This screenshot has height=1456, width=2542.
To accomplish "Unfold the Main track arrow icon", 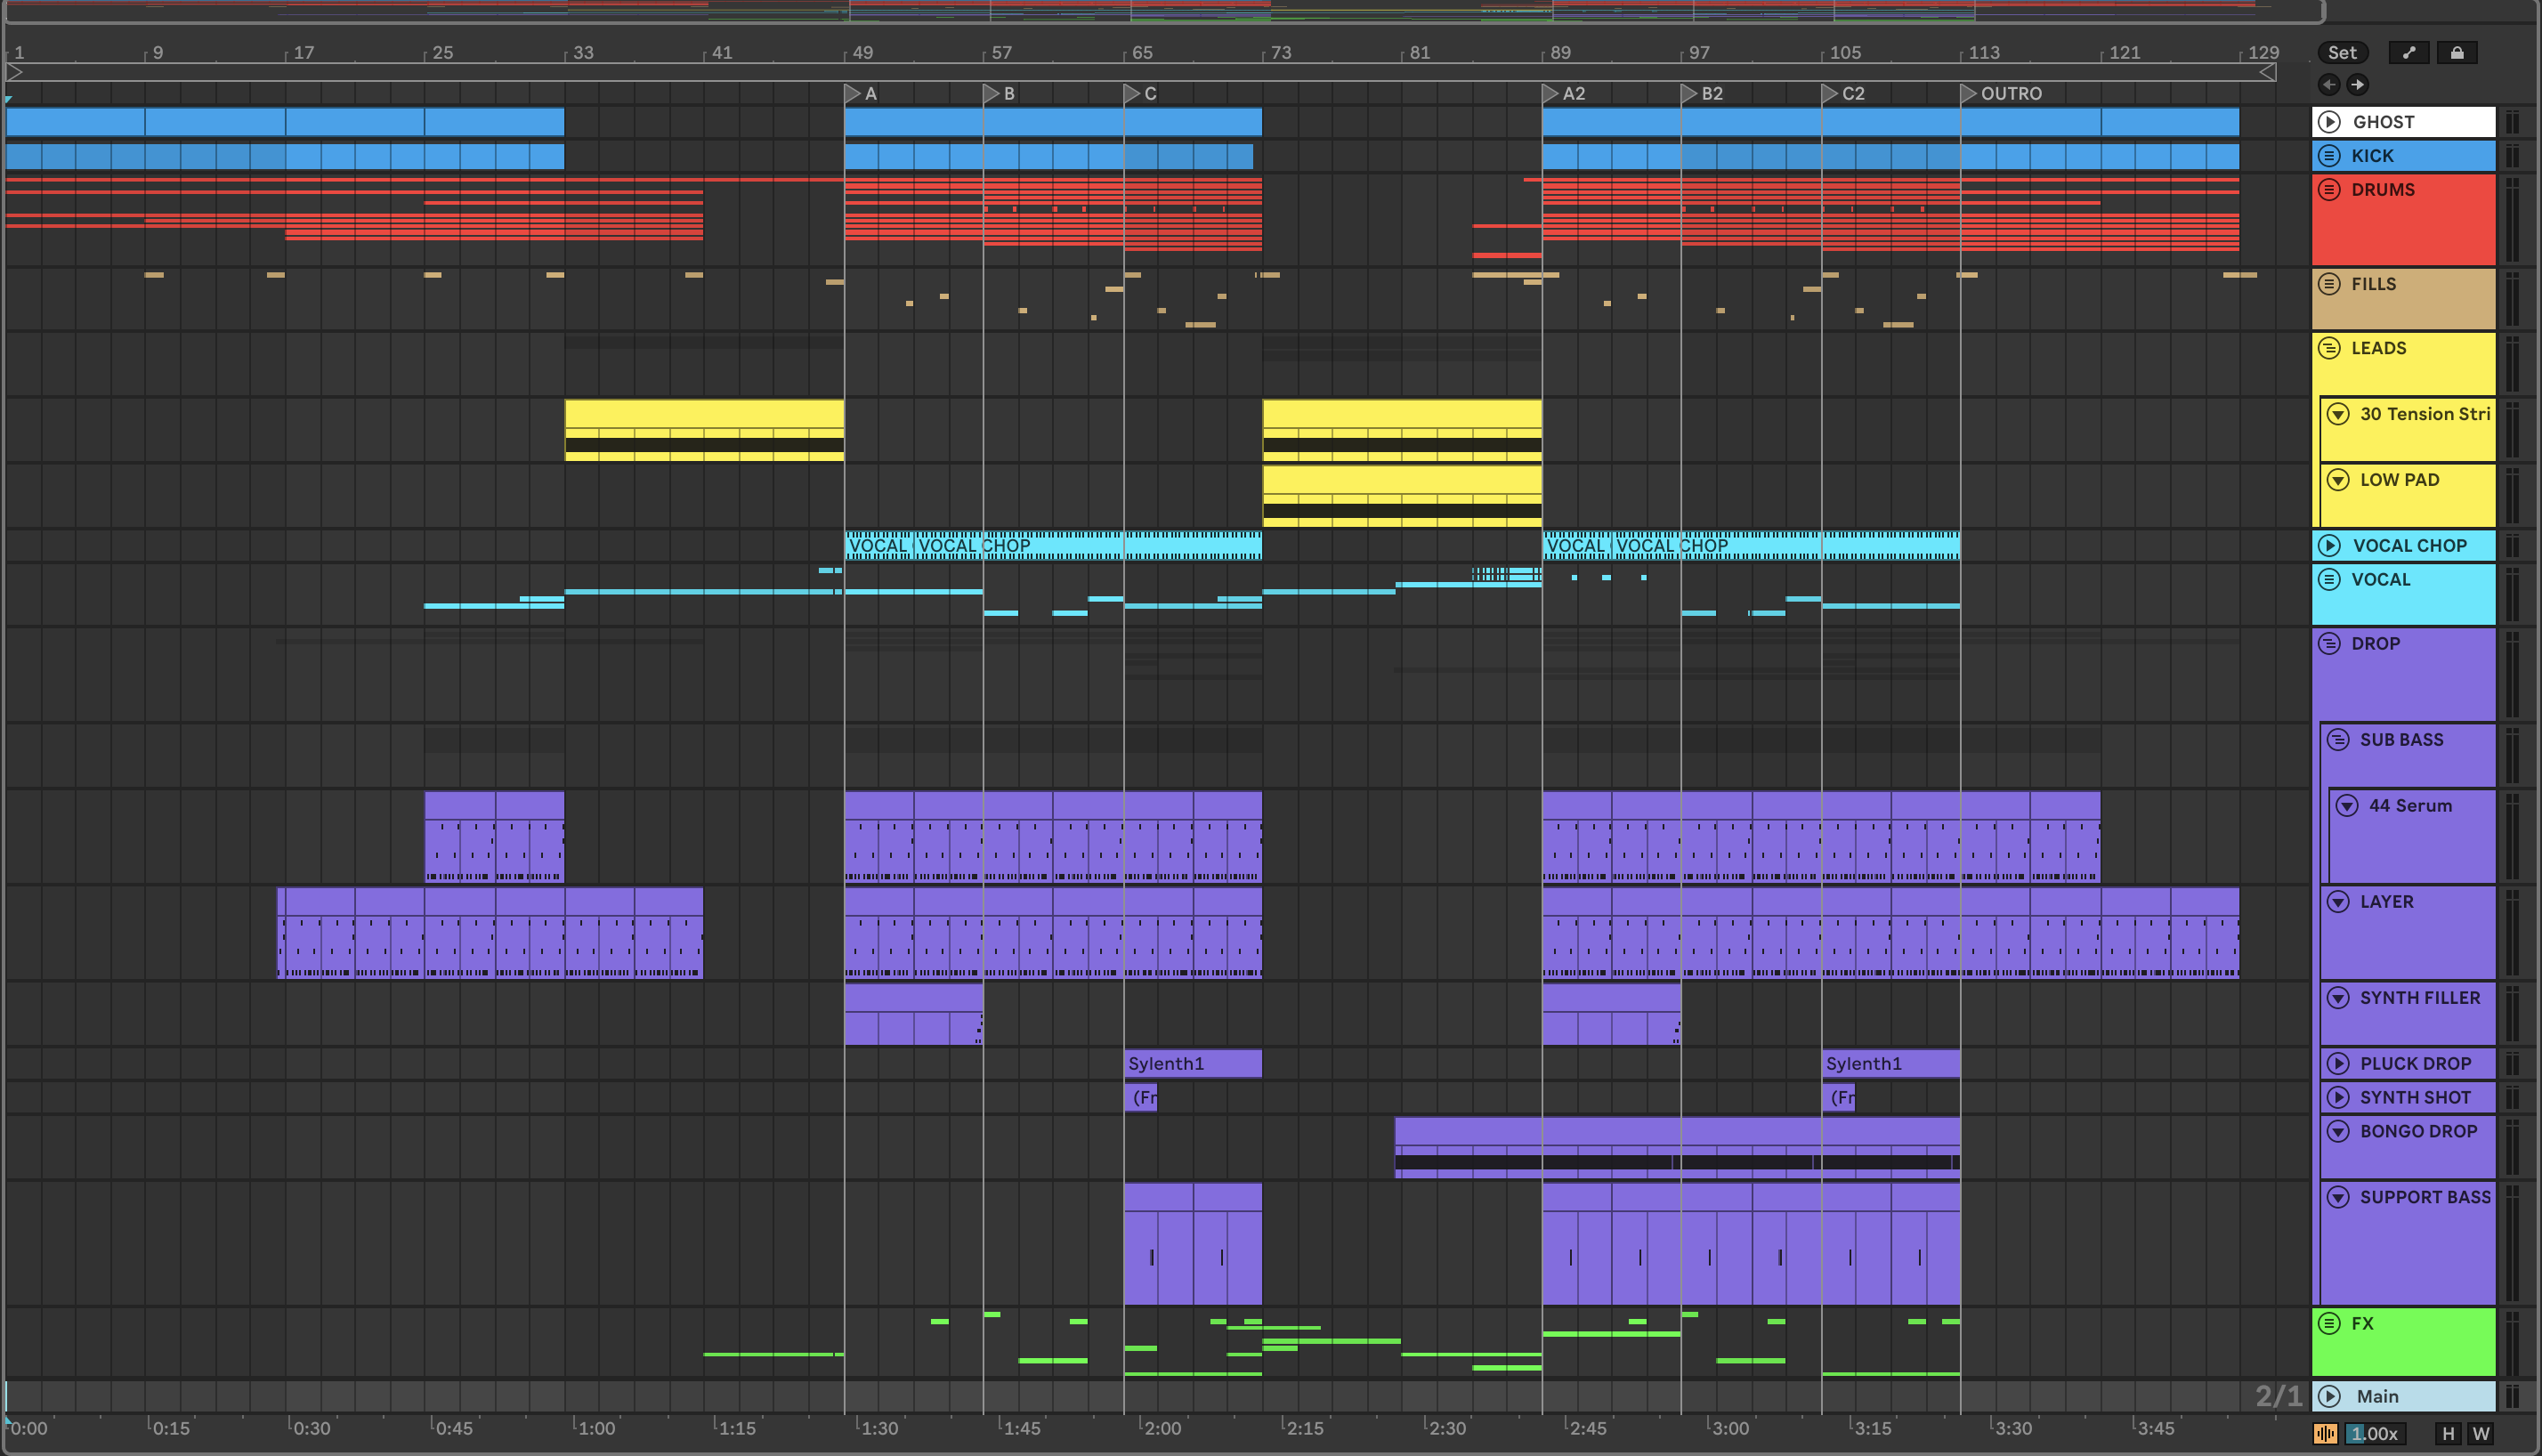I will coord(2329,1396).
